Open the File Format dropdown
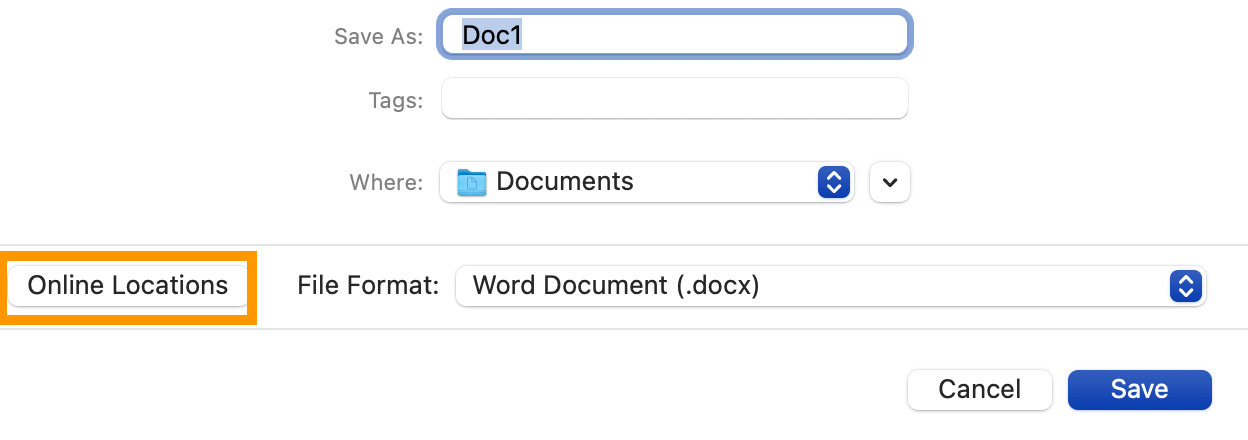Screen dimensions: 1248x440 (x=830, y=286)
